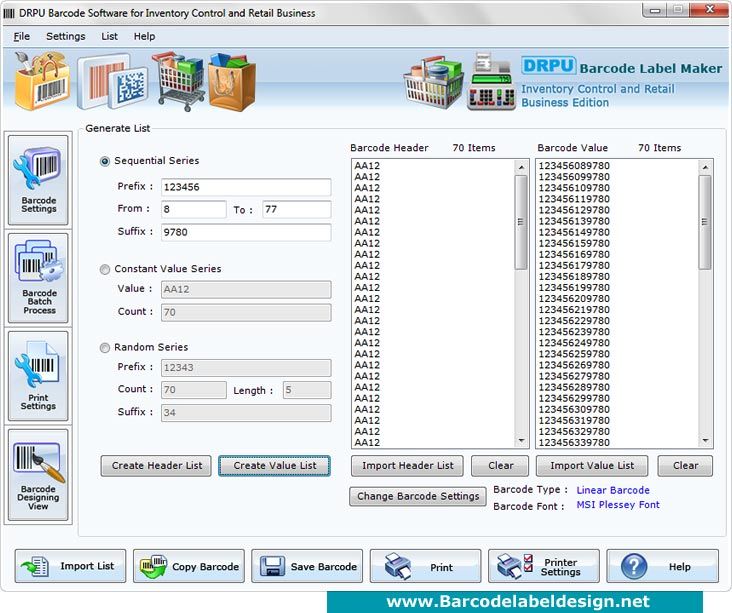Viewport: 732px width, 613px height.
Task: Select the Random Series option
Action: [x=105, y=348]
